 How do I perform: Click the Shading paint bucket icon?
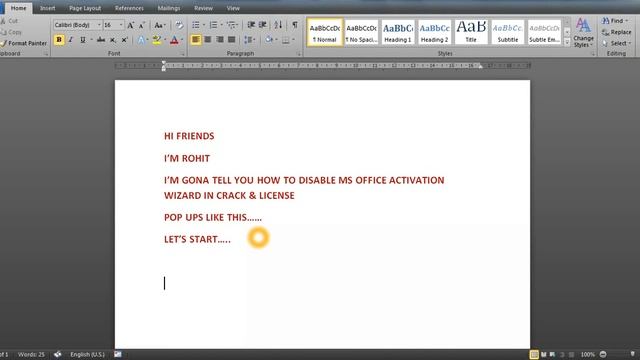[269, 40]
